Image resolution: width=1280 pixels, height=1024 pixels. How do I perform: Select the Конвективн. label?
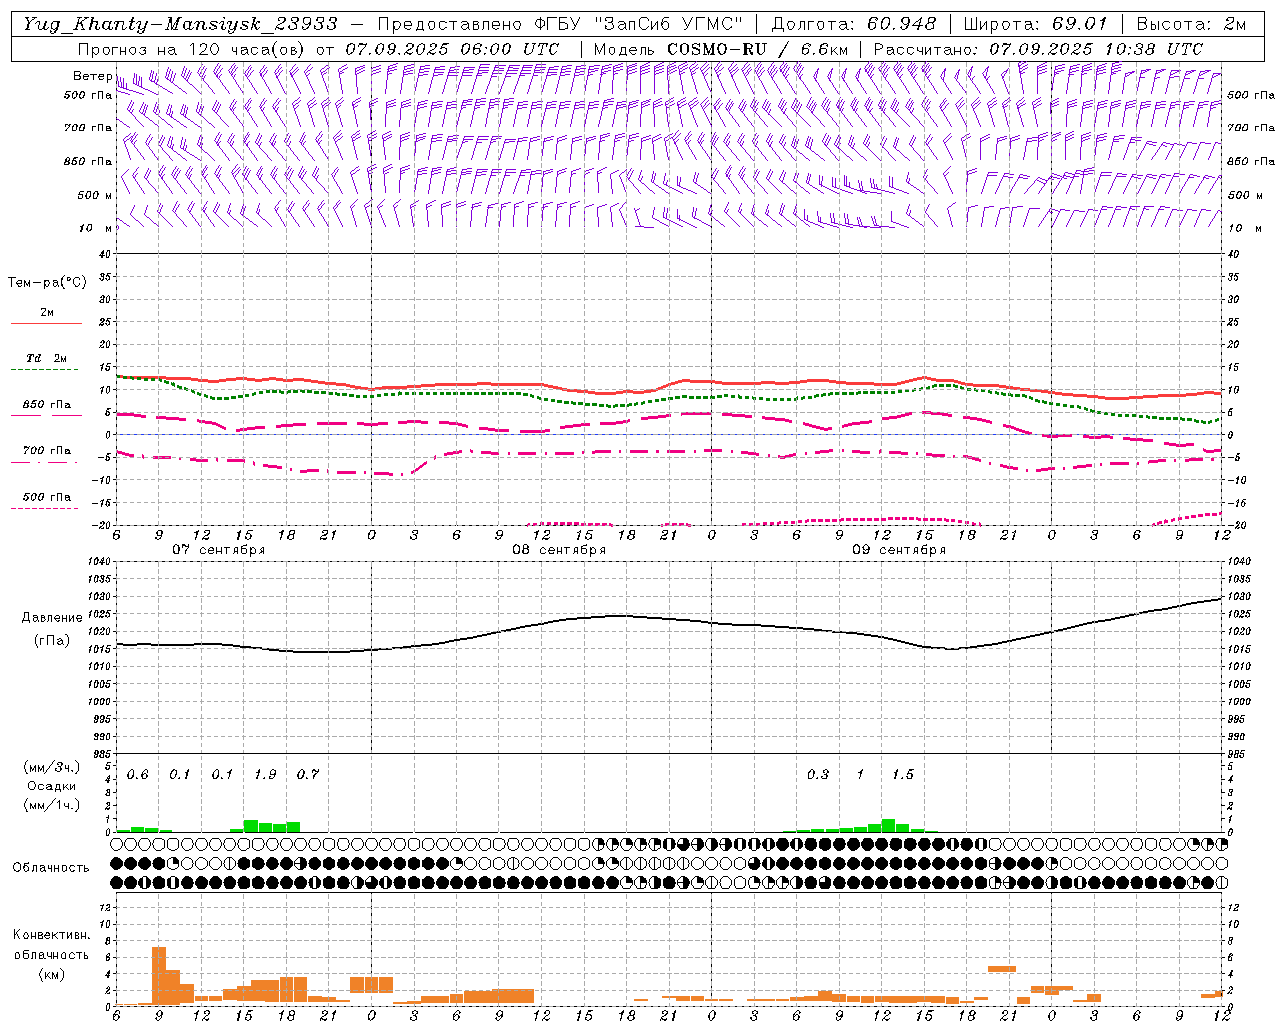click(51, 935)
